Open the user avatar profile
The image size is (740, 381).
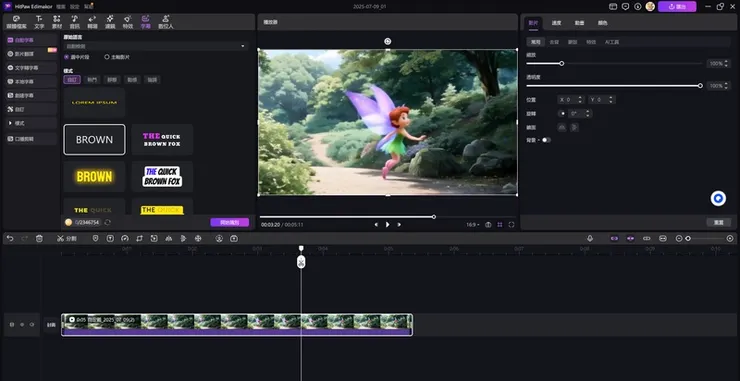pyautogui.click(x=650, y=7)
